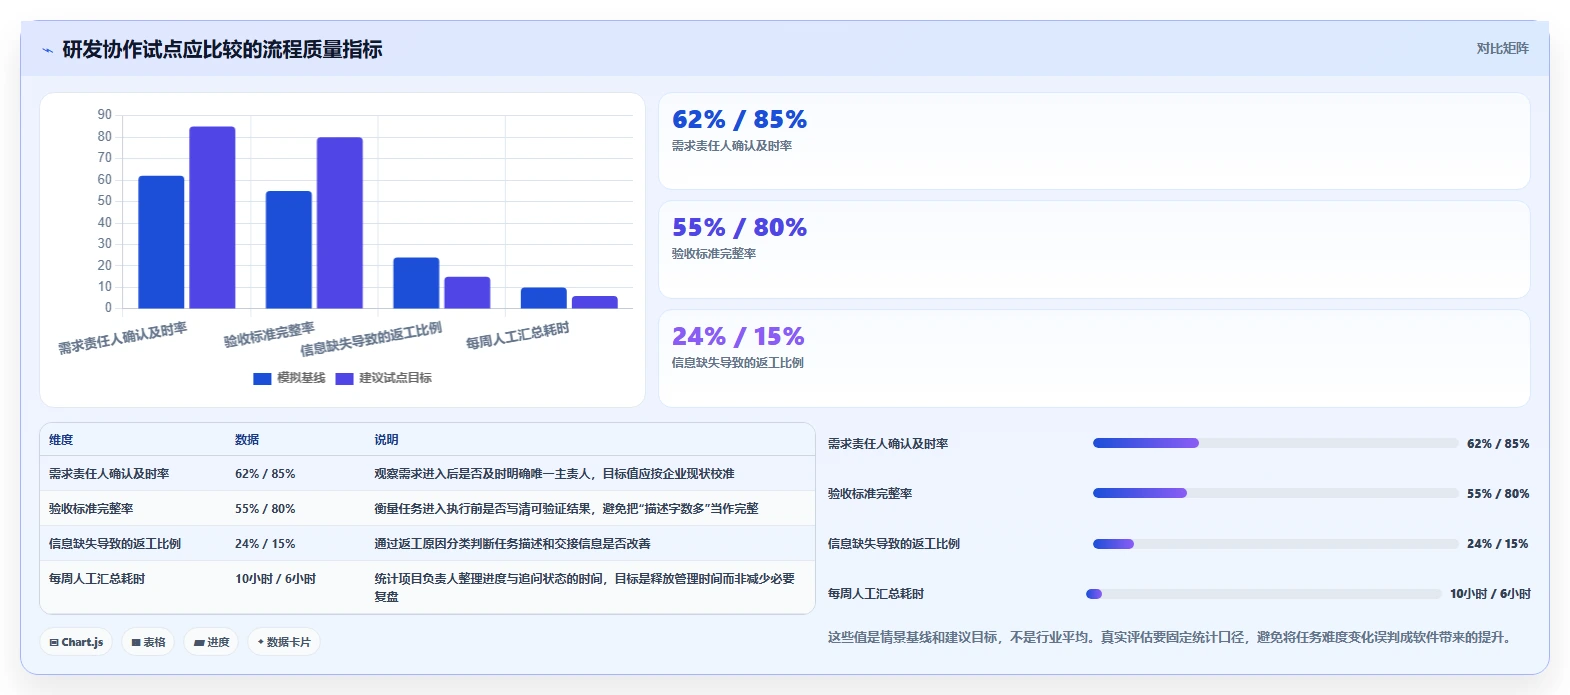Click the 验收标准完整率 progress bar
The height and width of the screenshot is (695, 1570).
coord(1275,493)
